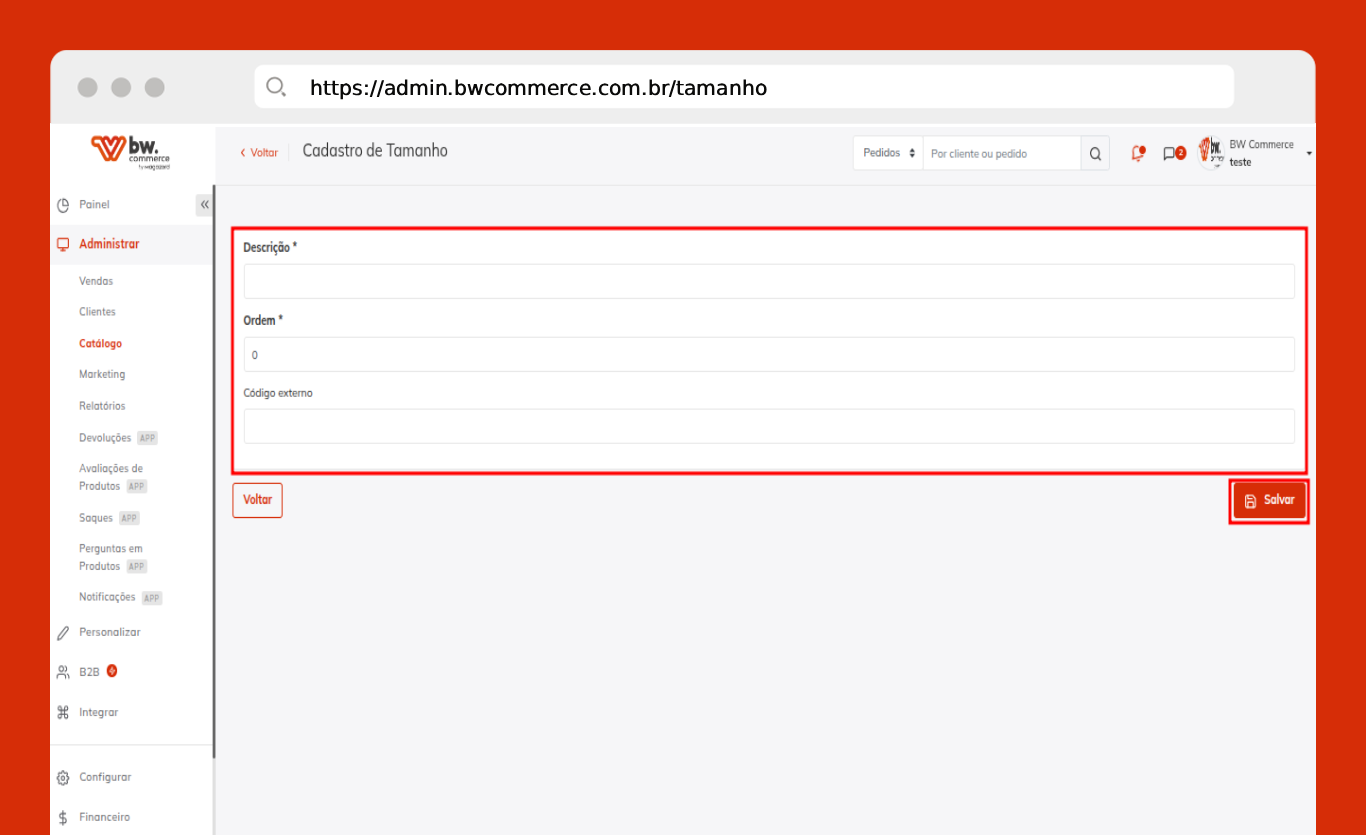This screenshot has width=1366, height=835.
Task: Focus the Descrição input field
Action: (768, 281)
